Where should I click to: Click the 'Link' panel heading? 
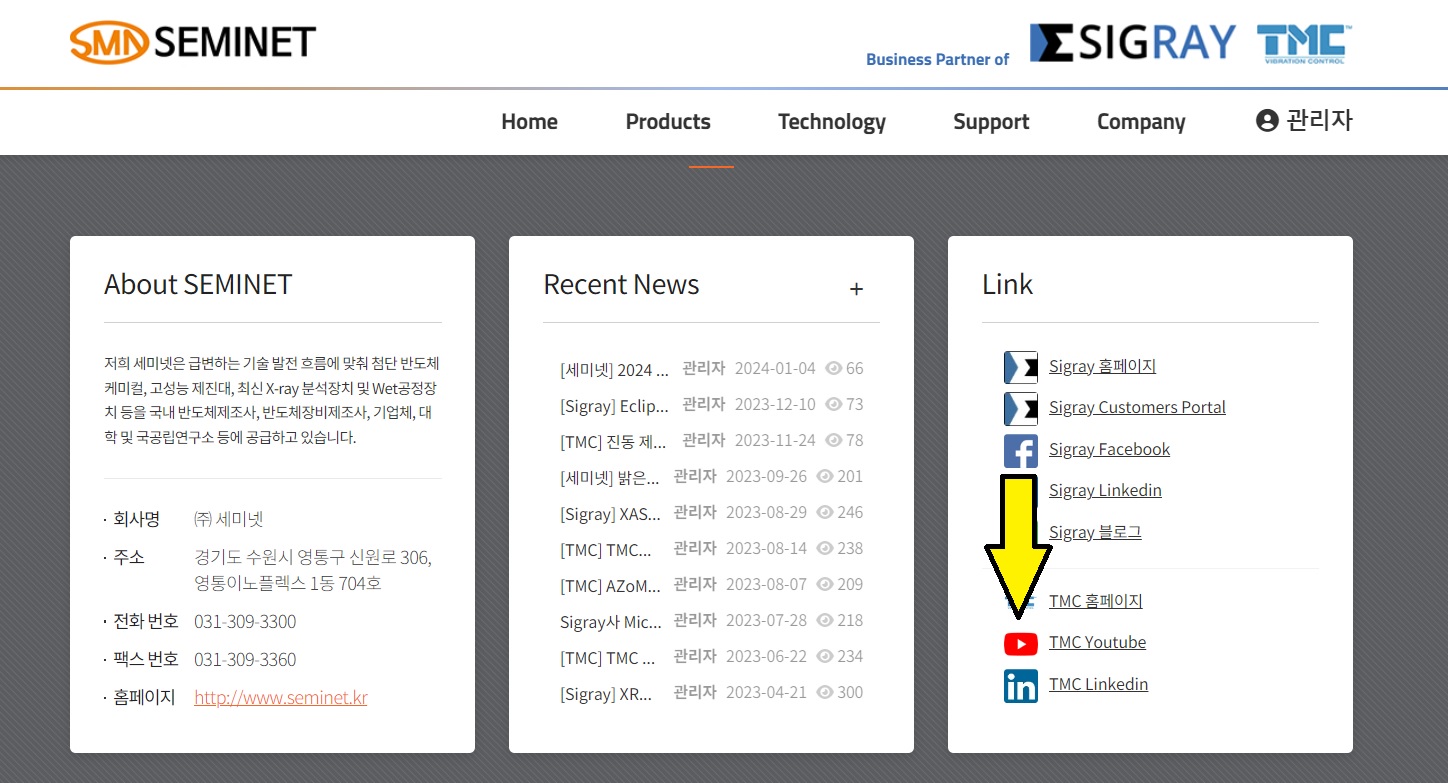(x=1007, y=285)
